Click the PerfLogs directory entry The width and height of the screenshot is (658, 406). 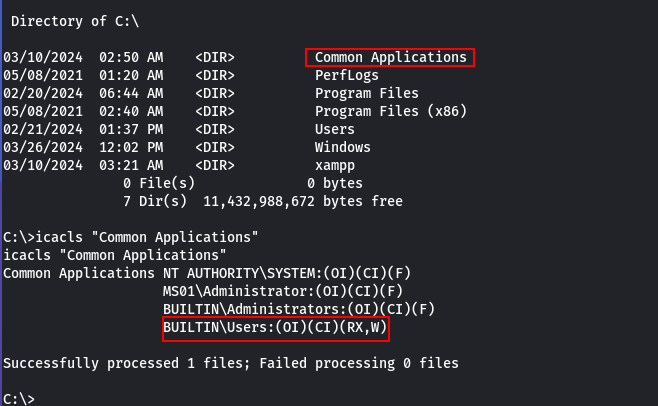[x=347, y=76]
